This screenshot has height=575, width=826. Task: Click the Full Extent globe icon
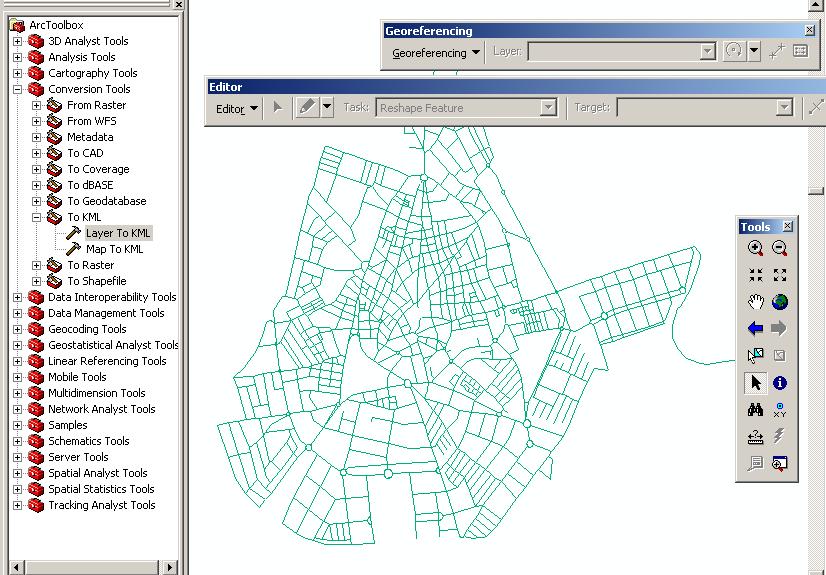[780, 302]
